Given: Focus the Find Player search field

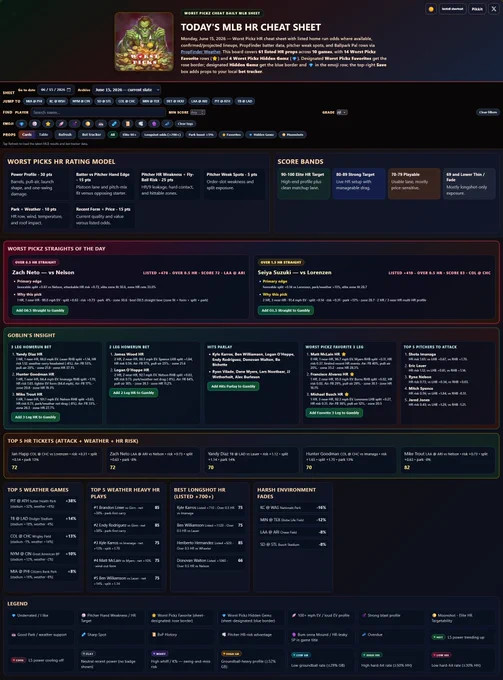Looking at the screenshot, I should pyautogui.click(x=98, y=112).
